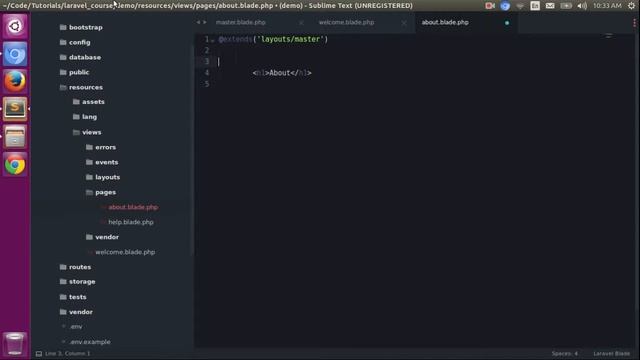Image resolution: width=640 pixels, height=360 pixels.
Task: Select the about.blade.php tab
Action: pyautogui.click(x=445, y=22)
